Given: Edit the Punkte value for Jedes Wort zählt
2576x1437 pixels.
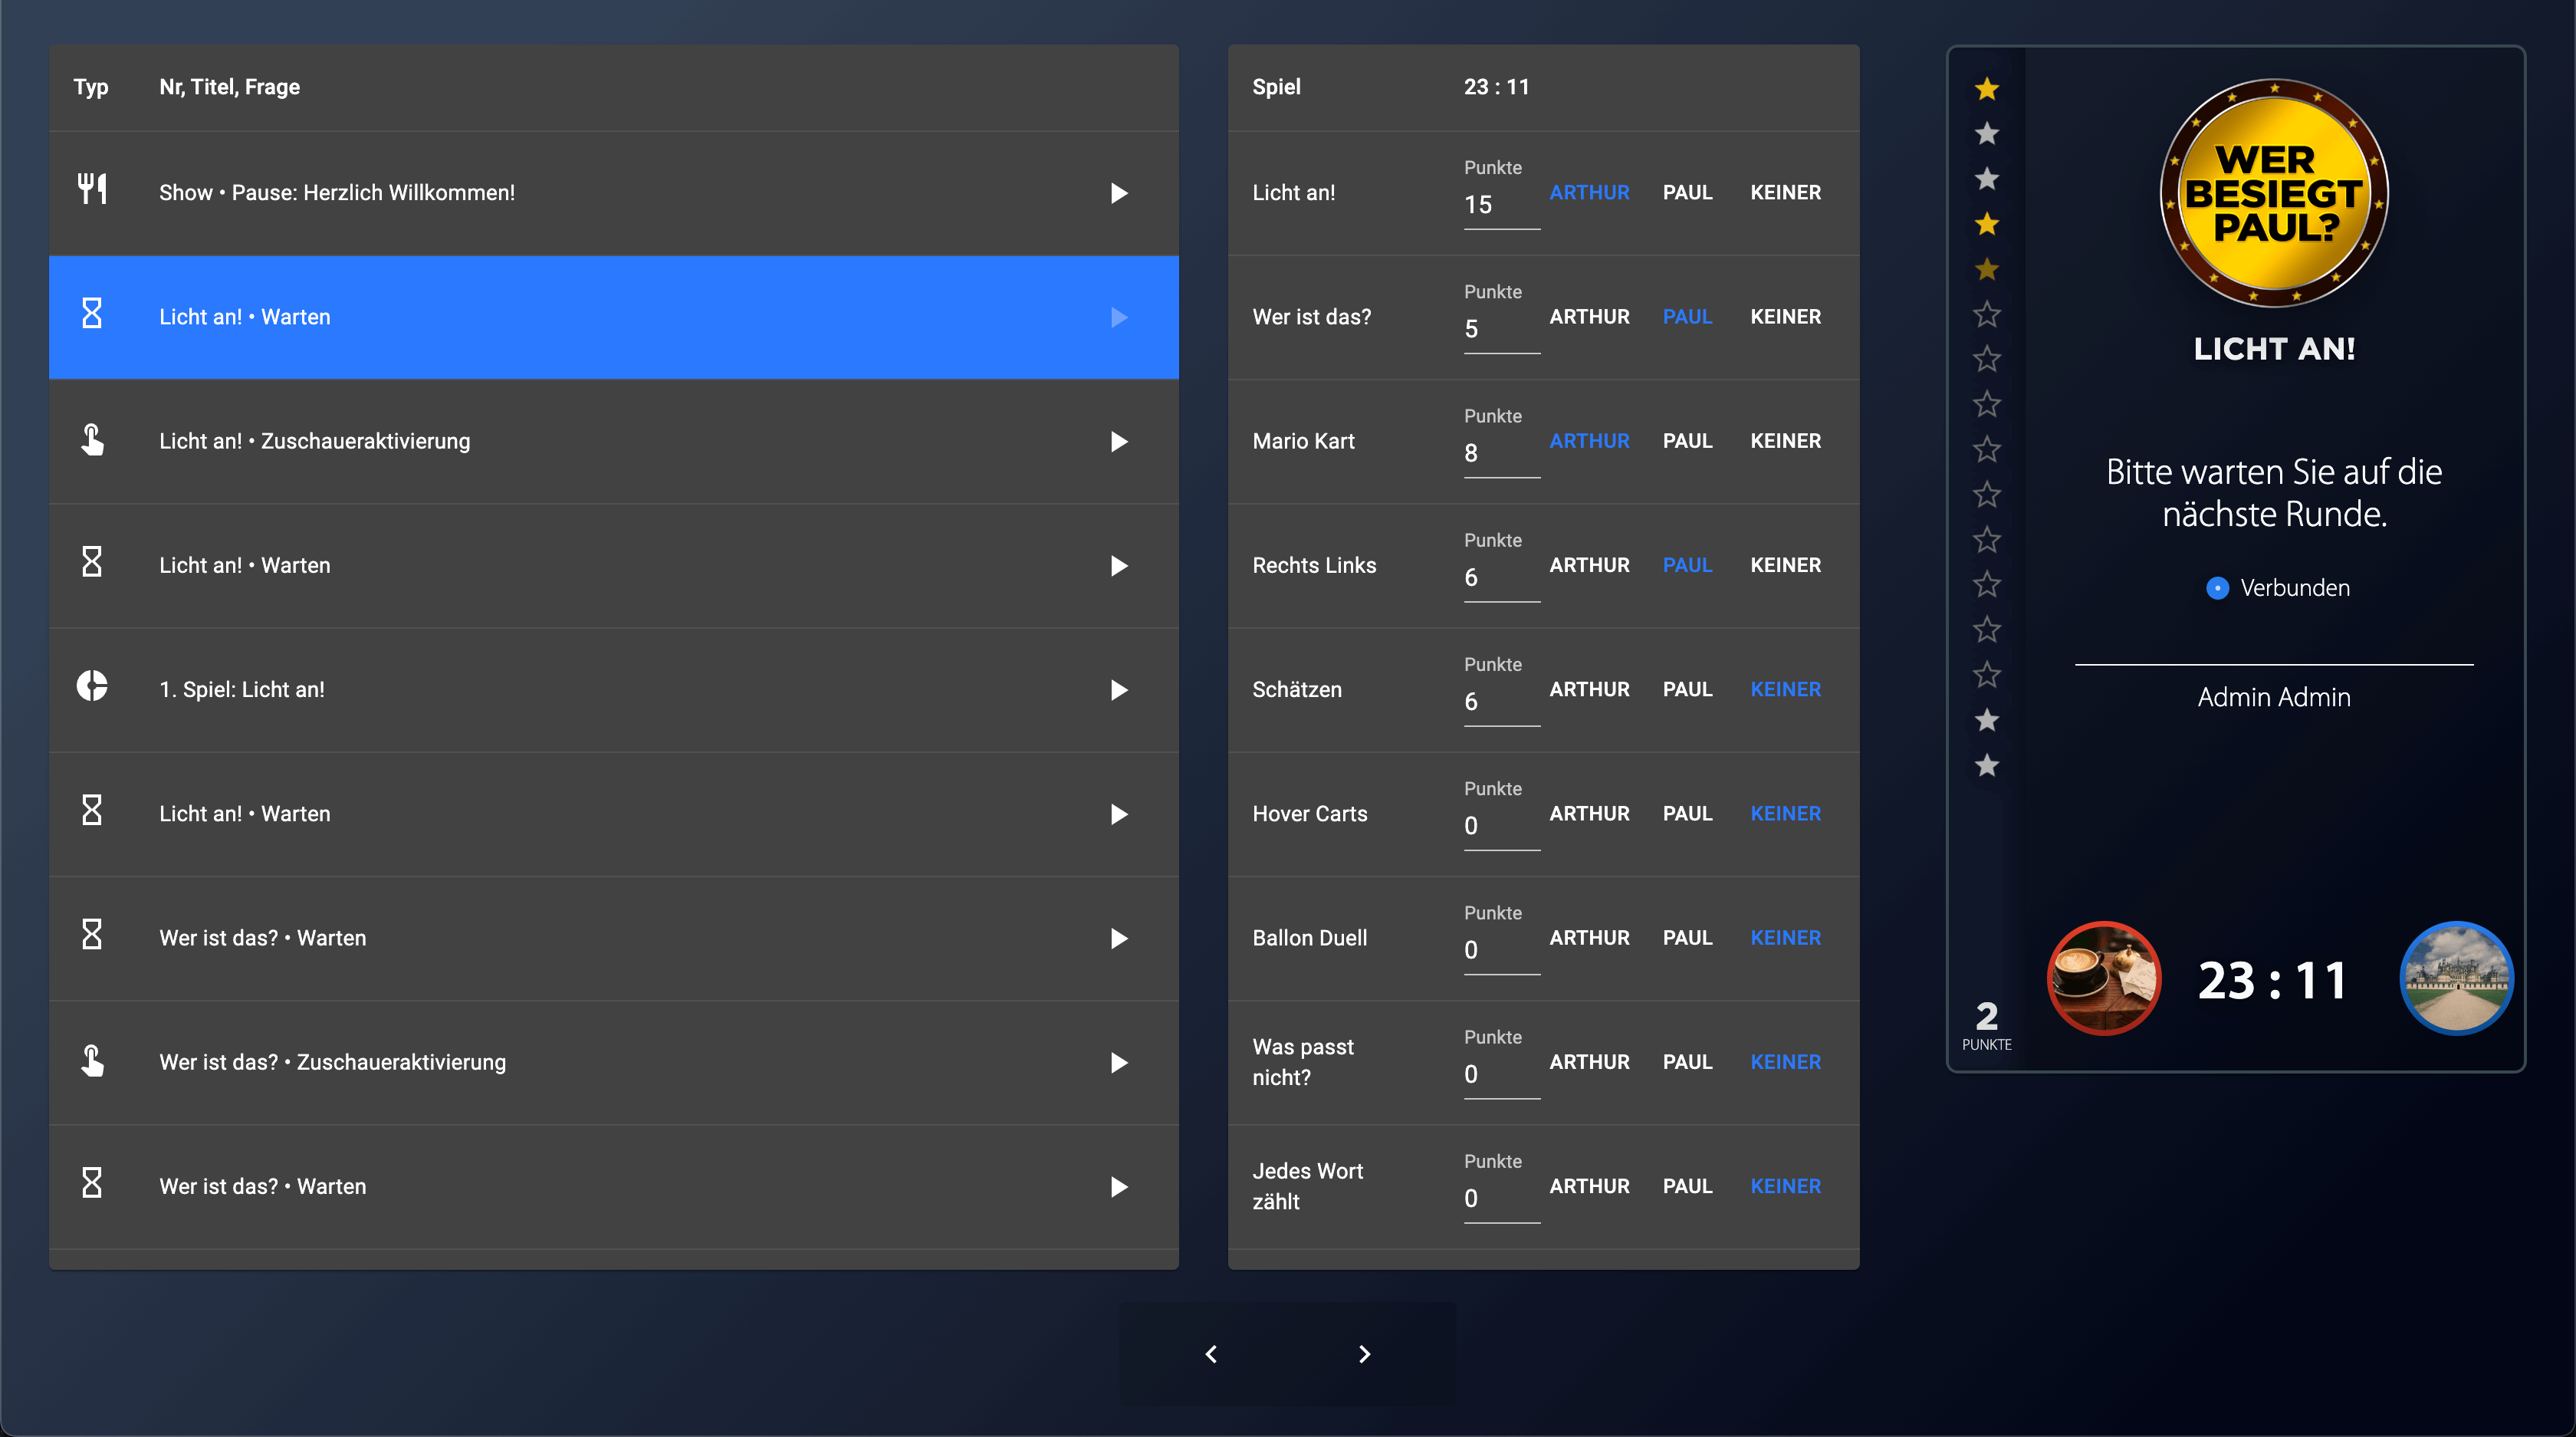Looking at the screenshot, I should 1500,1198.
